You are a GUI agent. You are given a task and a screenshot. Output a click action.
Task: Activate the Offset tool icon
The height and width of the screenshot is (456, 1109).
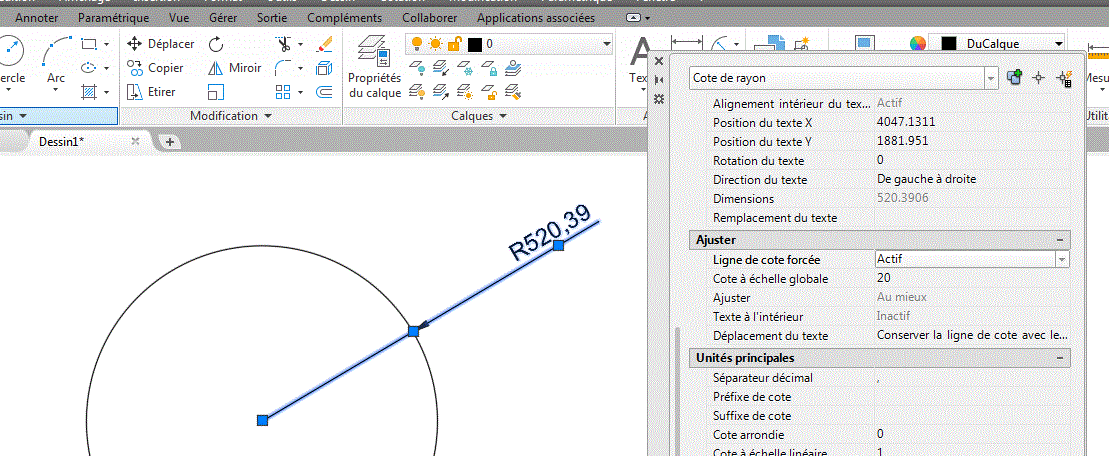click(324, 92)
